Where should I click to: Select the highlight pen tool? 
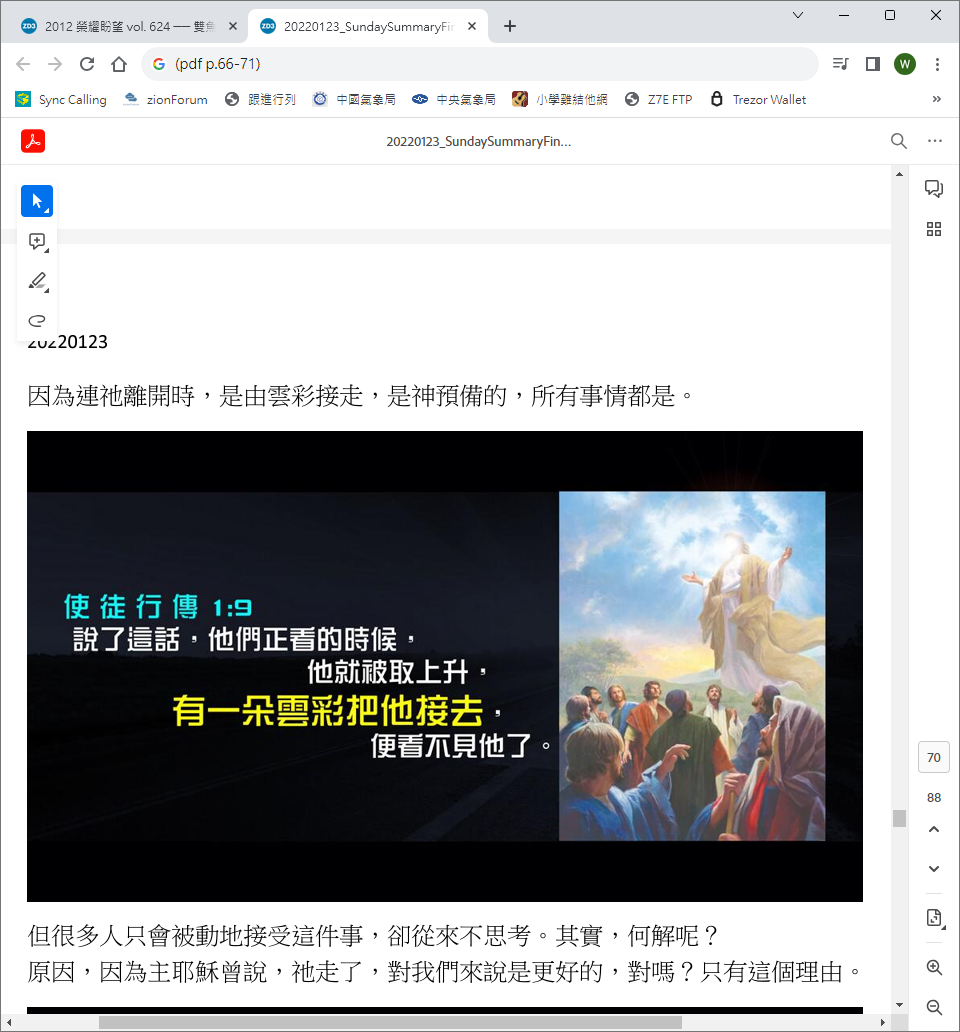pyautogui.click(x=37, y=282)
